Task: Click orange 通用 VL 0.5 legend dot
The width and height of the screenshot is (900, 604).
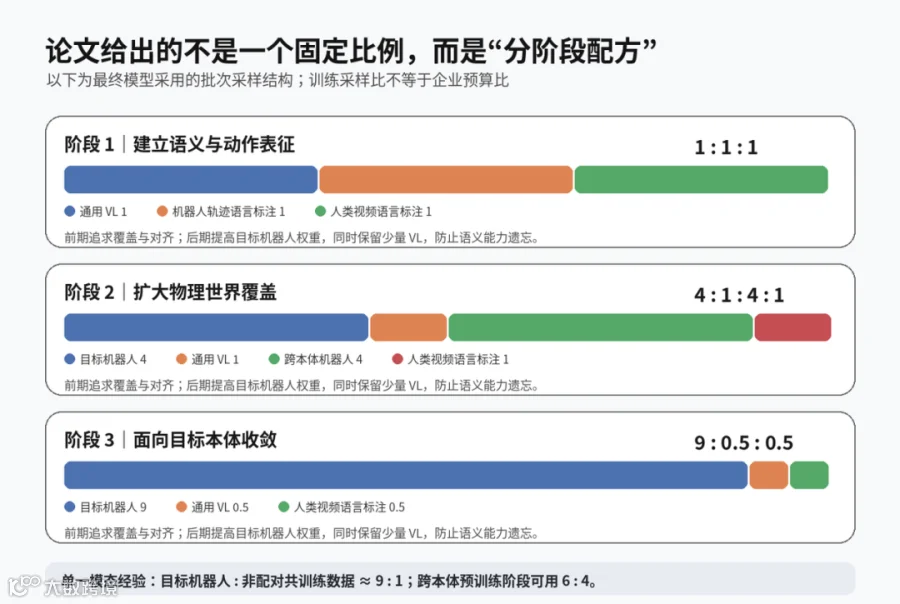Action: pos(181,506)
